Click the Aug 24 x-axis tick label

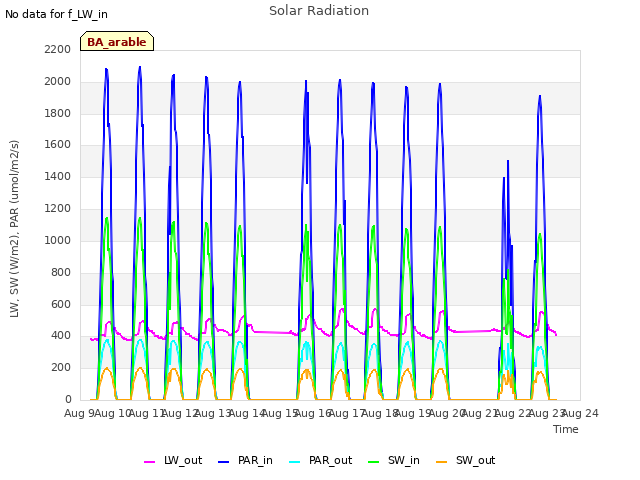[580, 413]
